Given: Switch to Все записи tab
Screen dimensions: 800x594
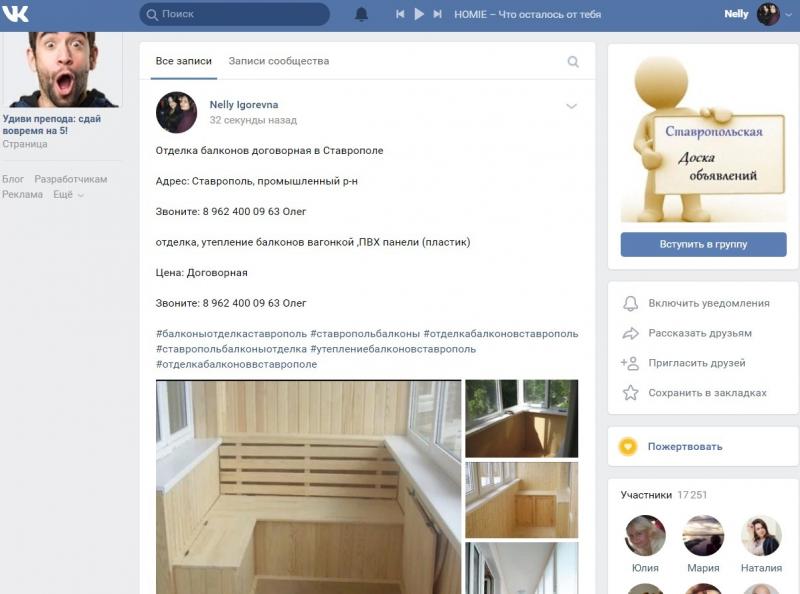Looking at the screenshot, I should 184,61.
